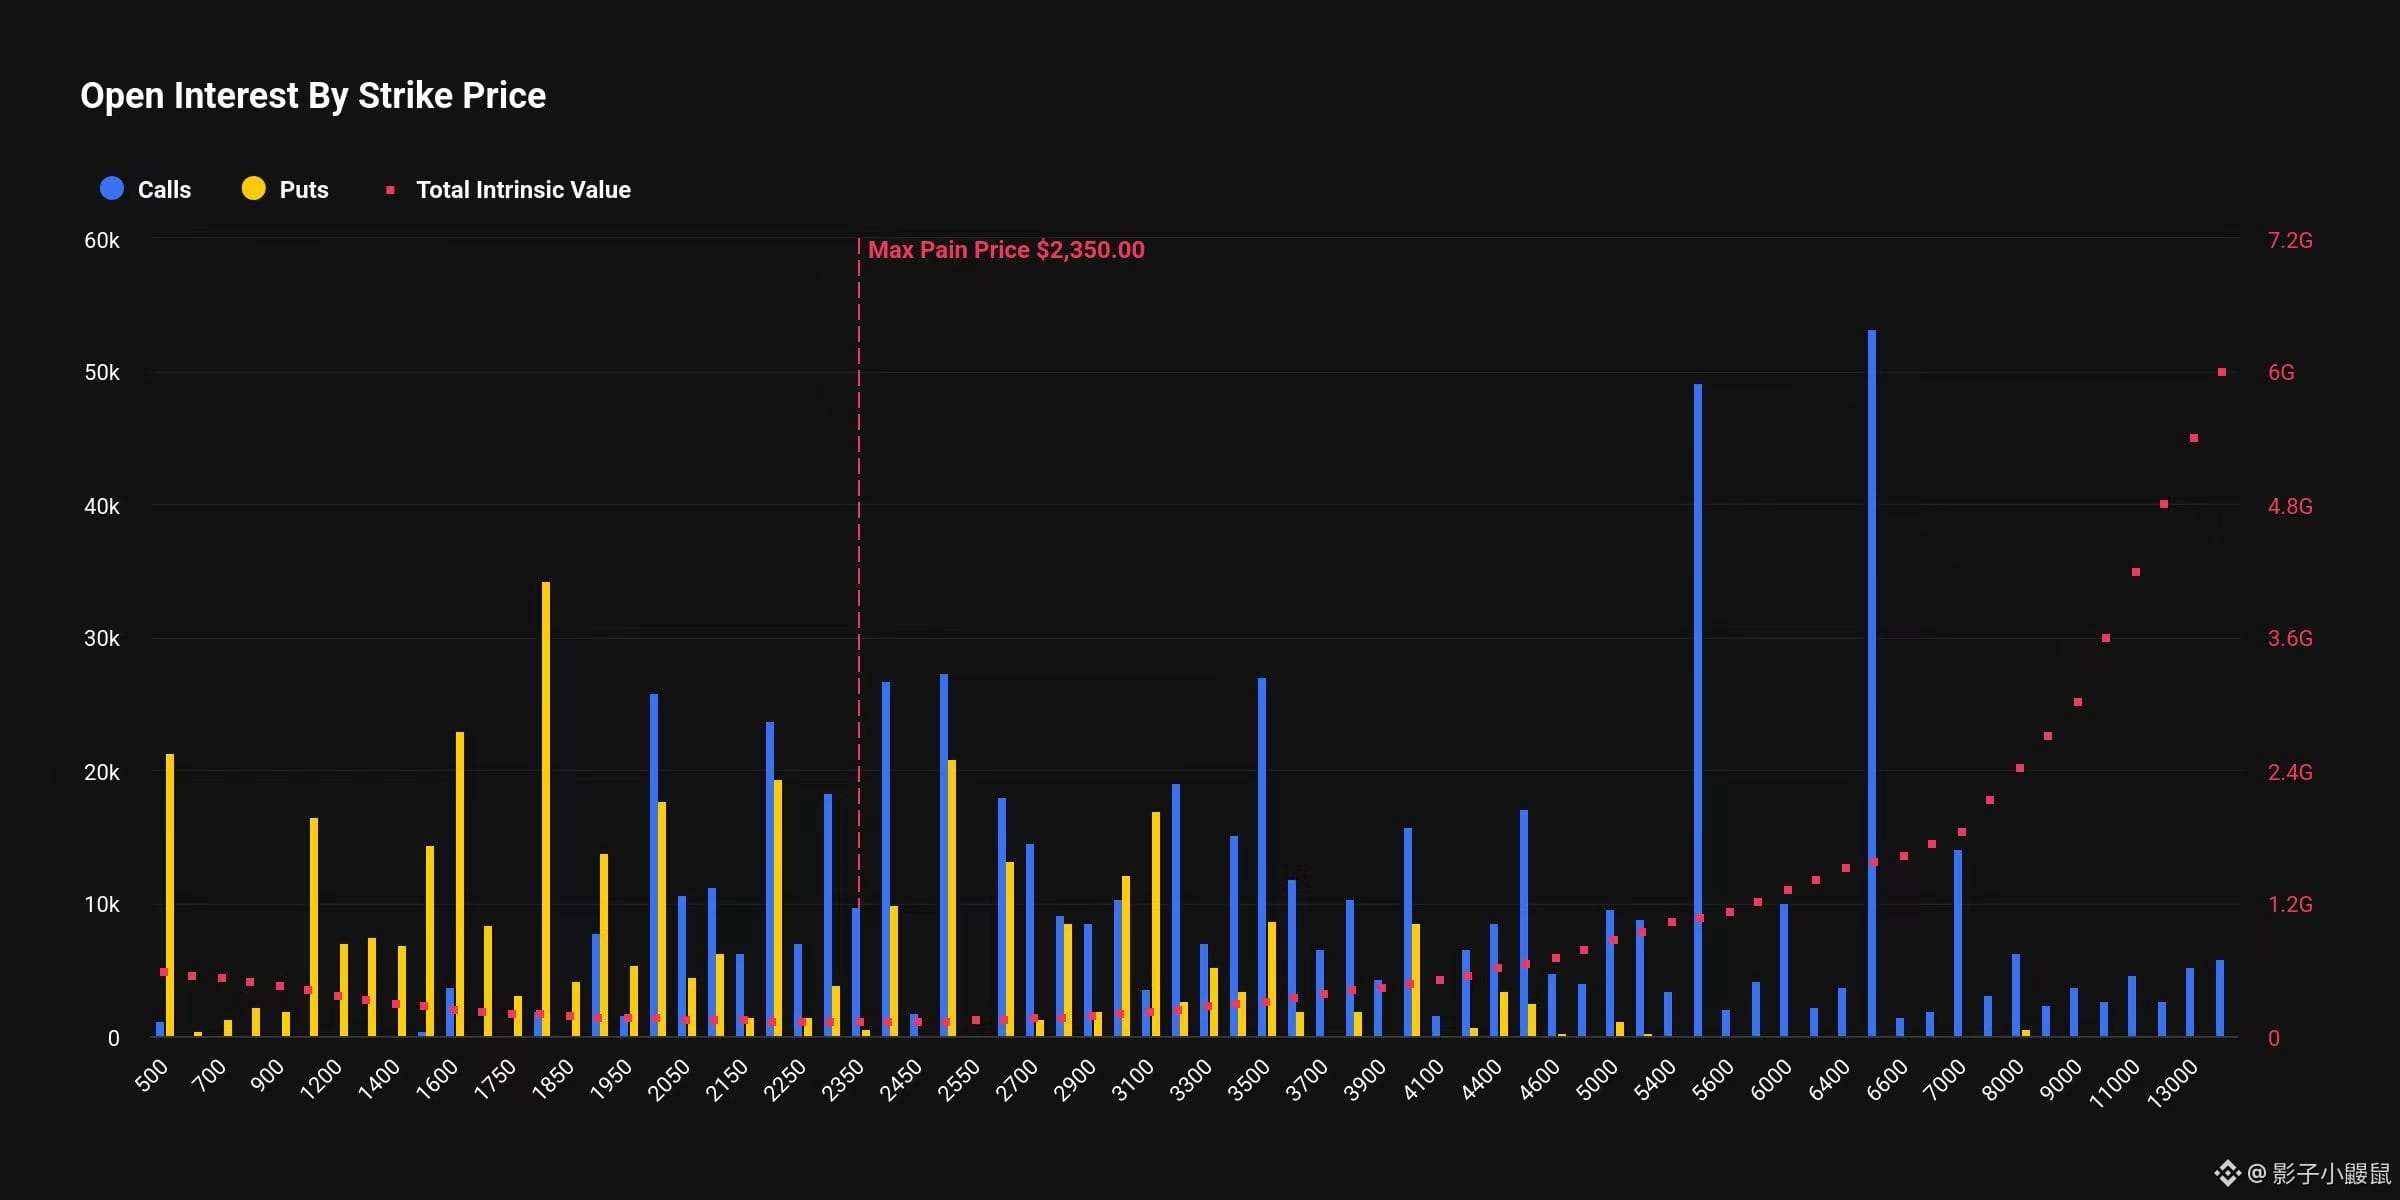Click the 2350 strike label on x-axis
Screen dimensions: 2400x1200
(843, 1081)
